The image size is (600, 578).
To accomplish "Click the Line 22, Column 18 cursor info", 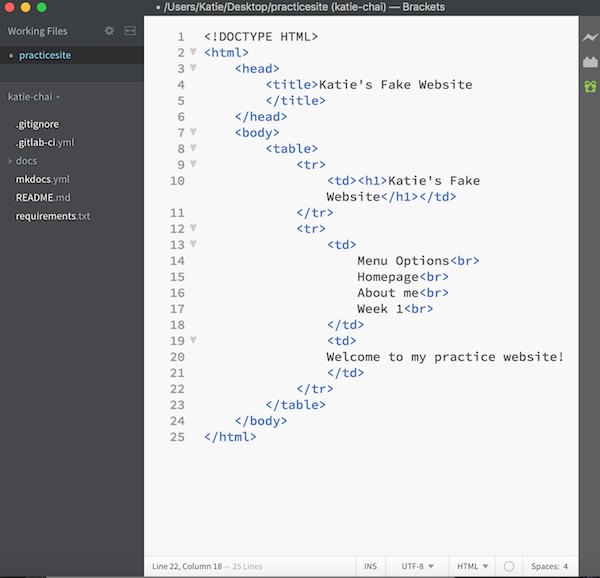I will tap(187, 566).
